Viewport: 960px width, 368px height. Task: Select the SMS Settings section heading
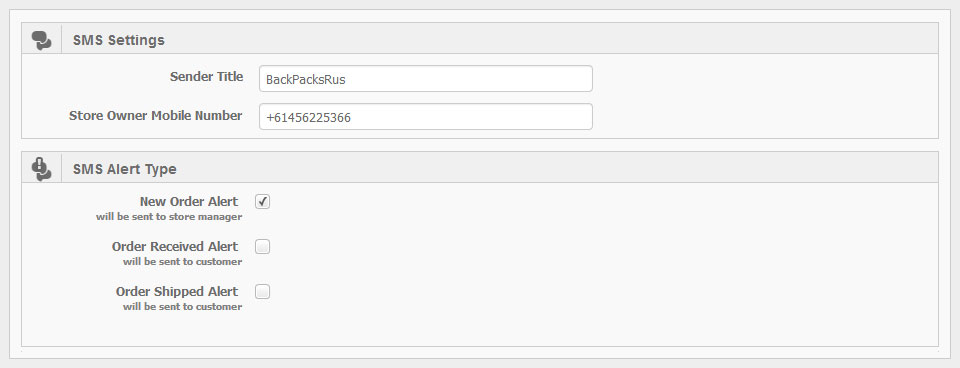point(119,40)
